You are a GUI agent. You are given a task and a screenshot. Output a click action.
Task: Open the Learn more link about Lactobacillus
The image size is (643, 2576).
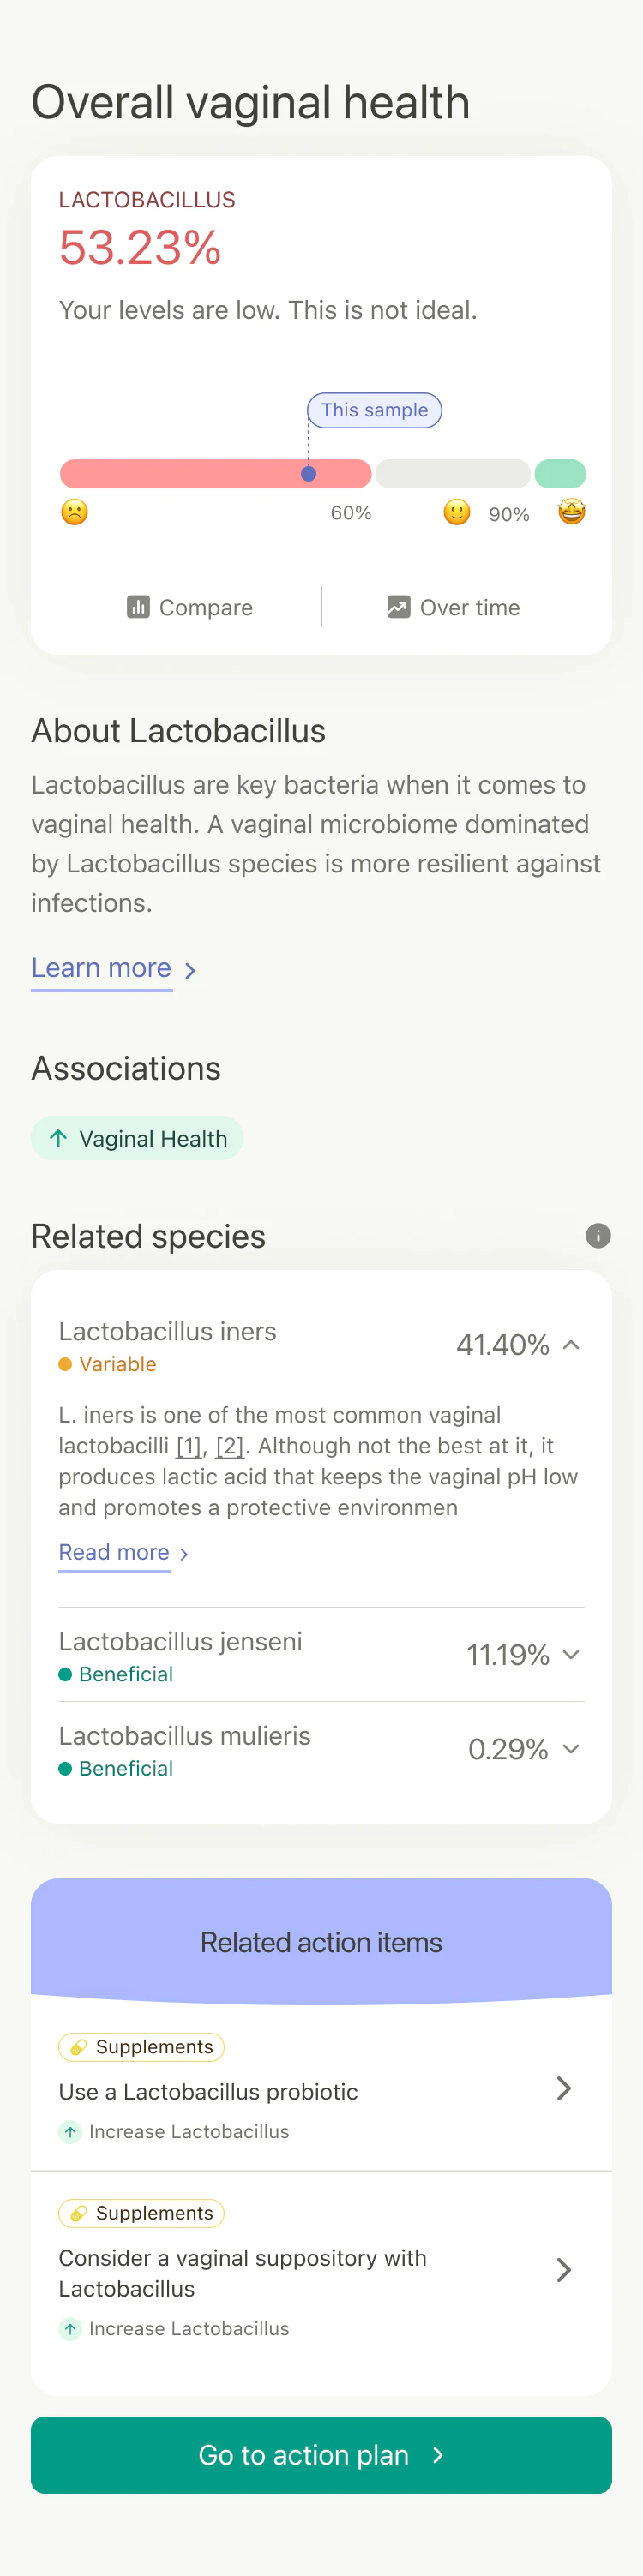click(x=101, y=967)
